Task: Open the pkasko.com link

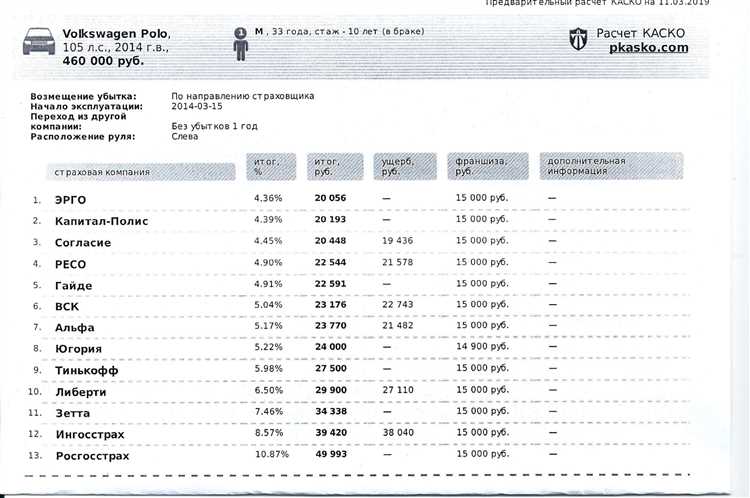Action: [649, 48]
